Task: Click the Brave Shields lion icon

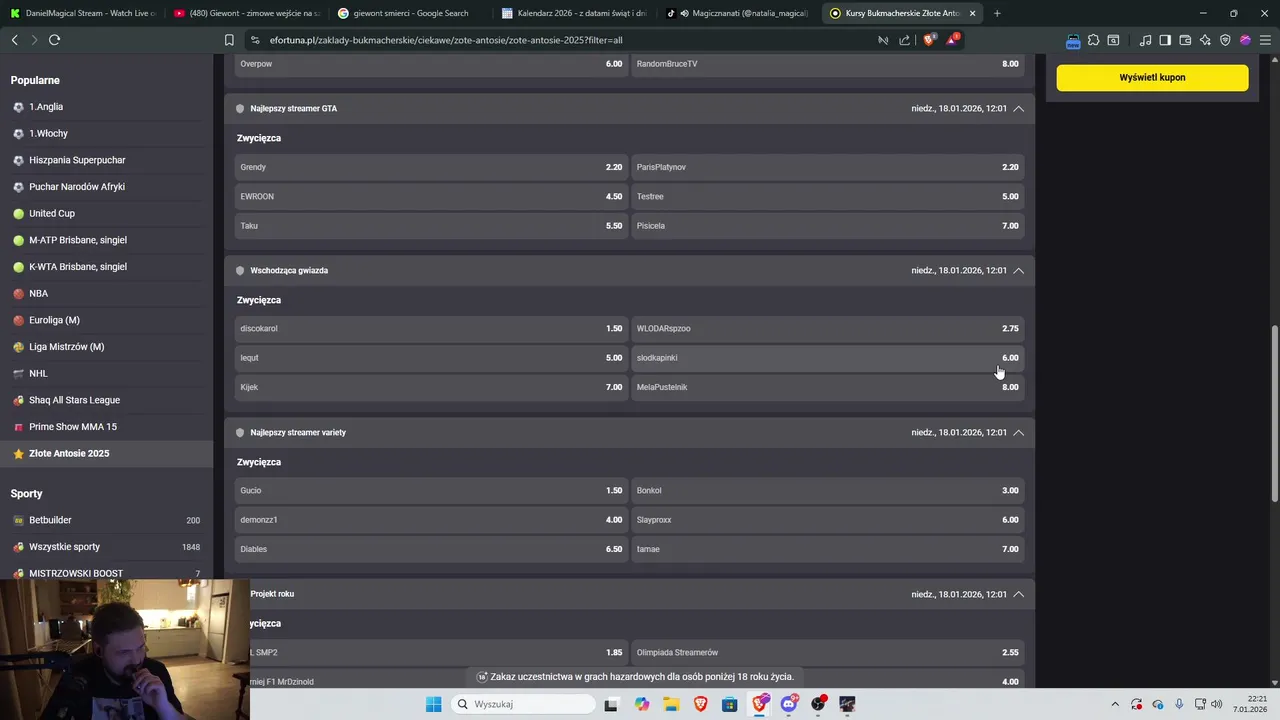Action: 929,40
